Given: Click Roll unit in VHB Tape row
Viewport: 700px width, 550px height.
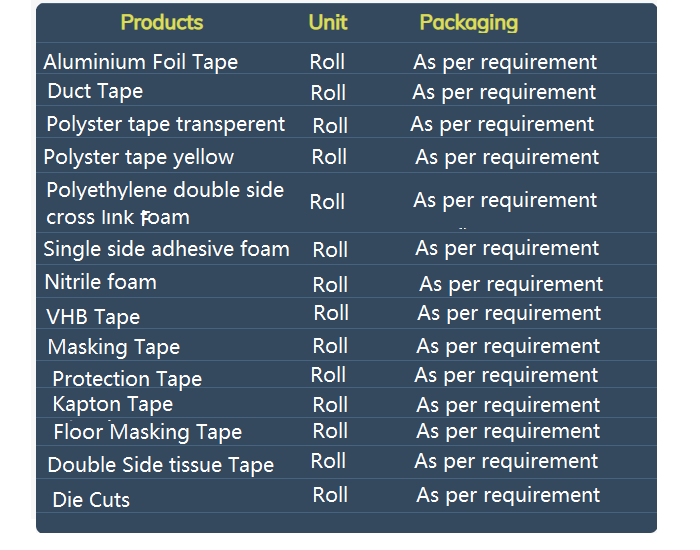Looking at the screenshot, I should 331,313.
